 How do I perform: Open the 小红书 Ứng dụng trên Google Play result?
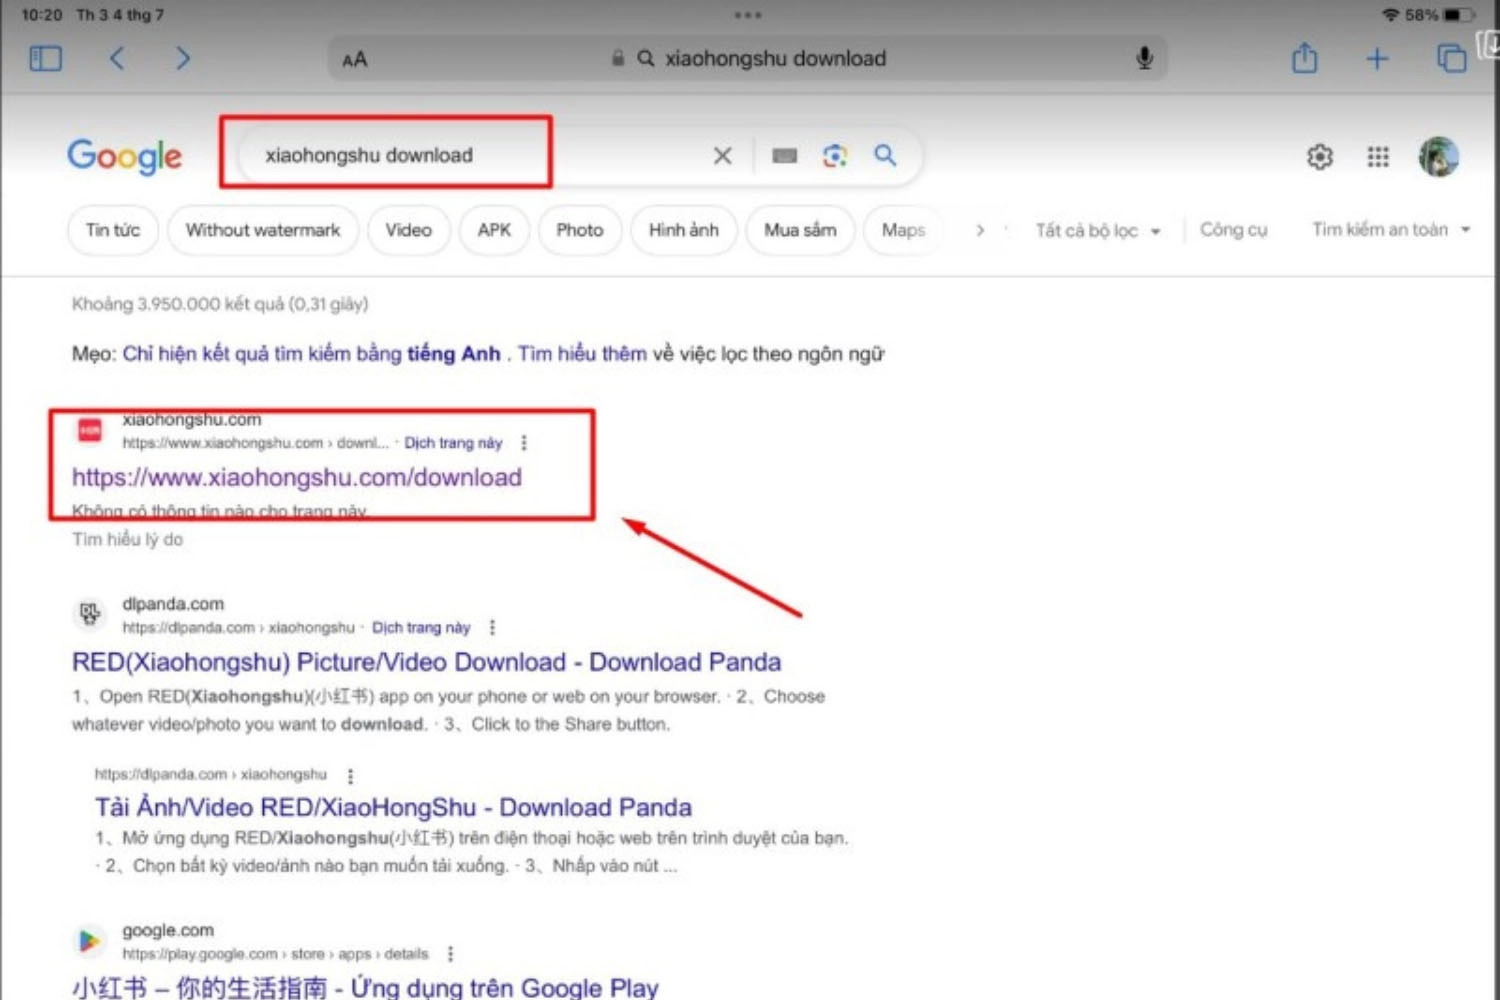coord(365,987)
